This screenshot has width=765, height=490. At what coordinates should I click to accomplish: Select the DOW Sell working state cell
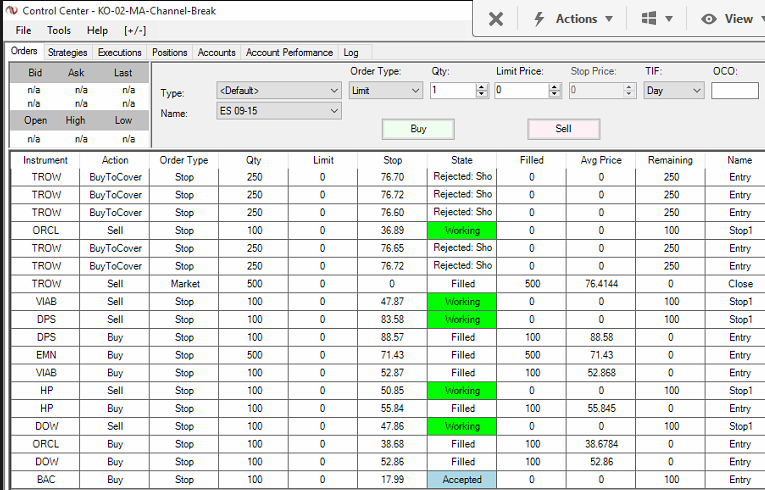point(462,426)
